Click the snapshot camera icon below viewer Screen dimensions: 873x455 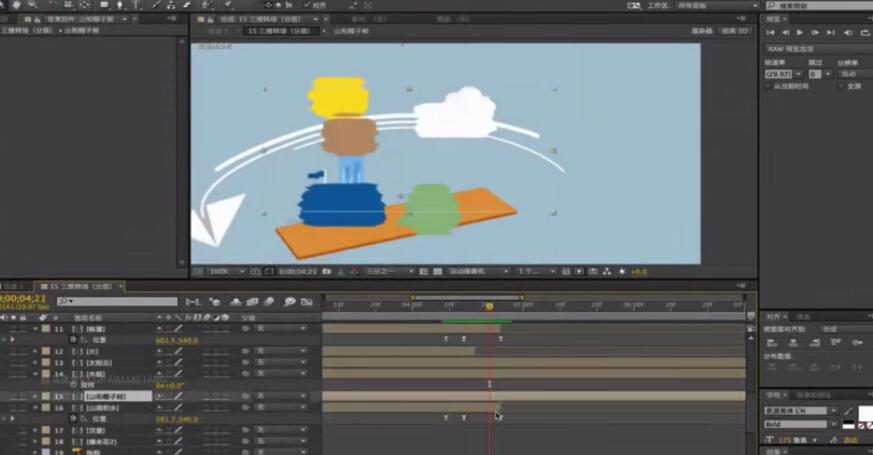tap(327, 271)
